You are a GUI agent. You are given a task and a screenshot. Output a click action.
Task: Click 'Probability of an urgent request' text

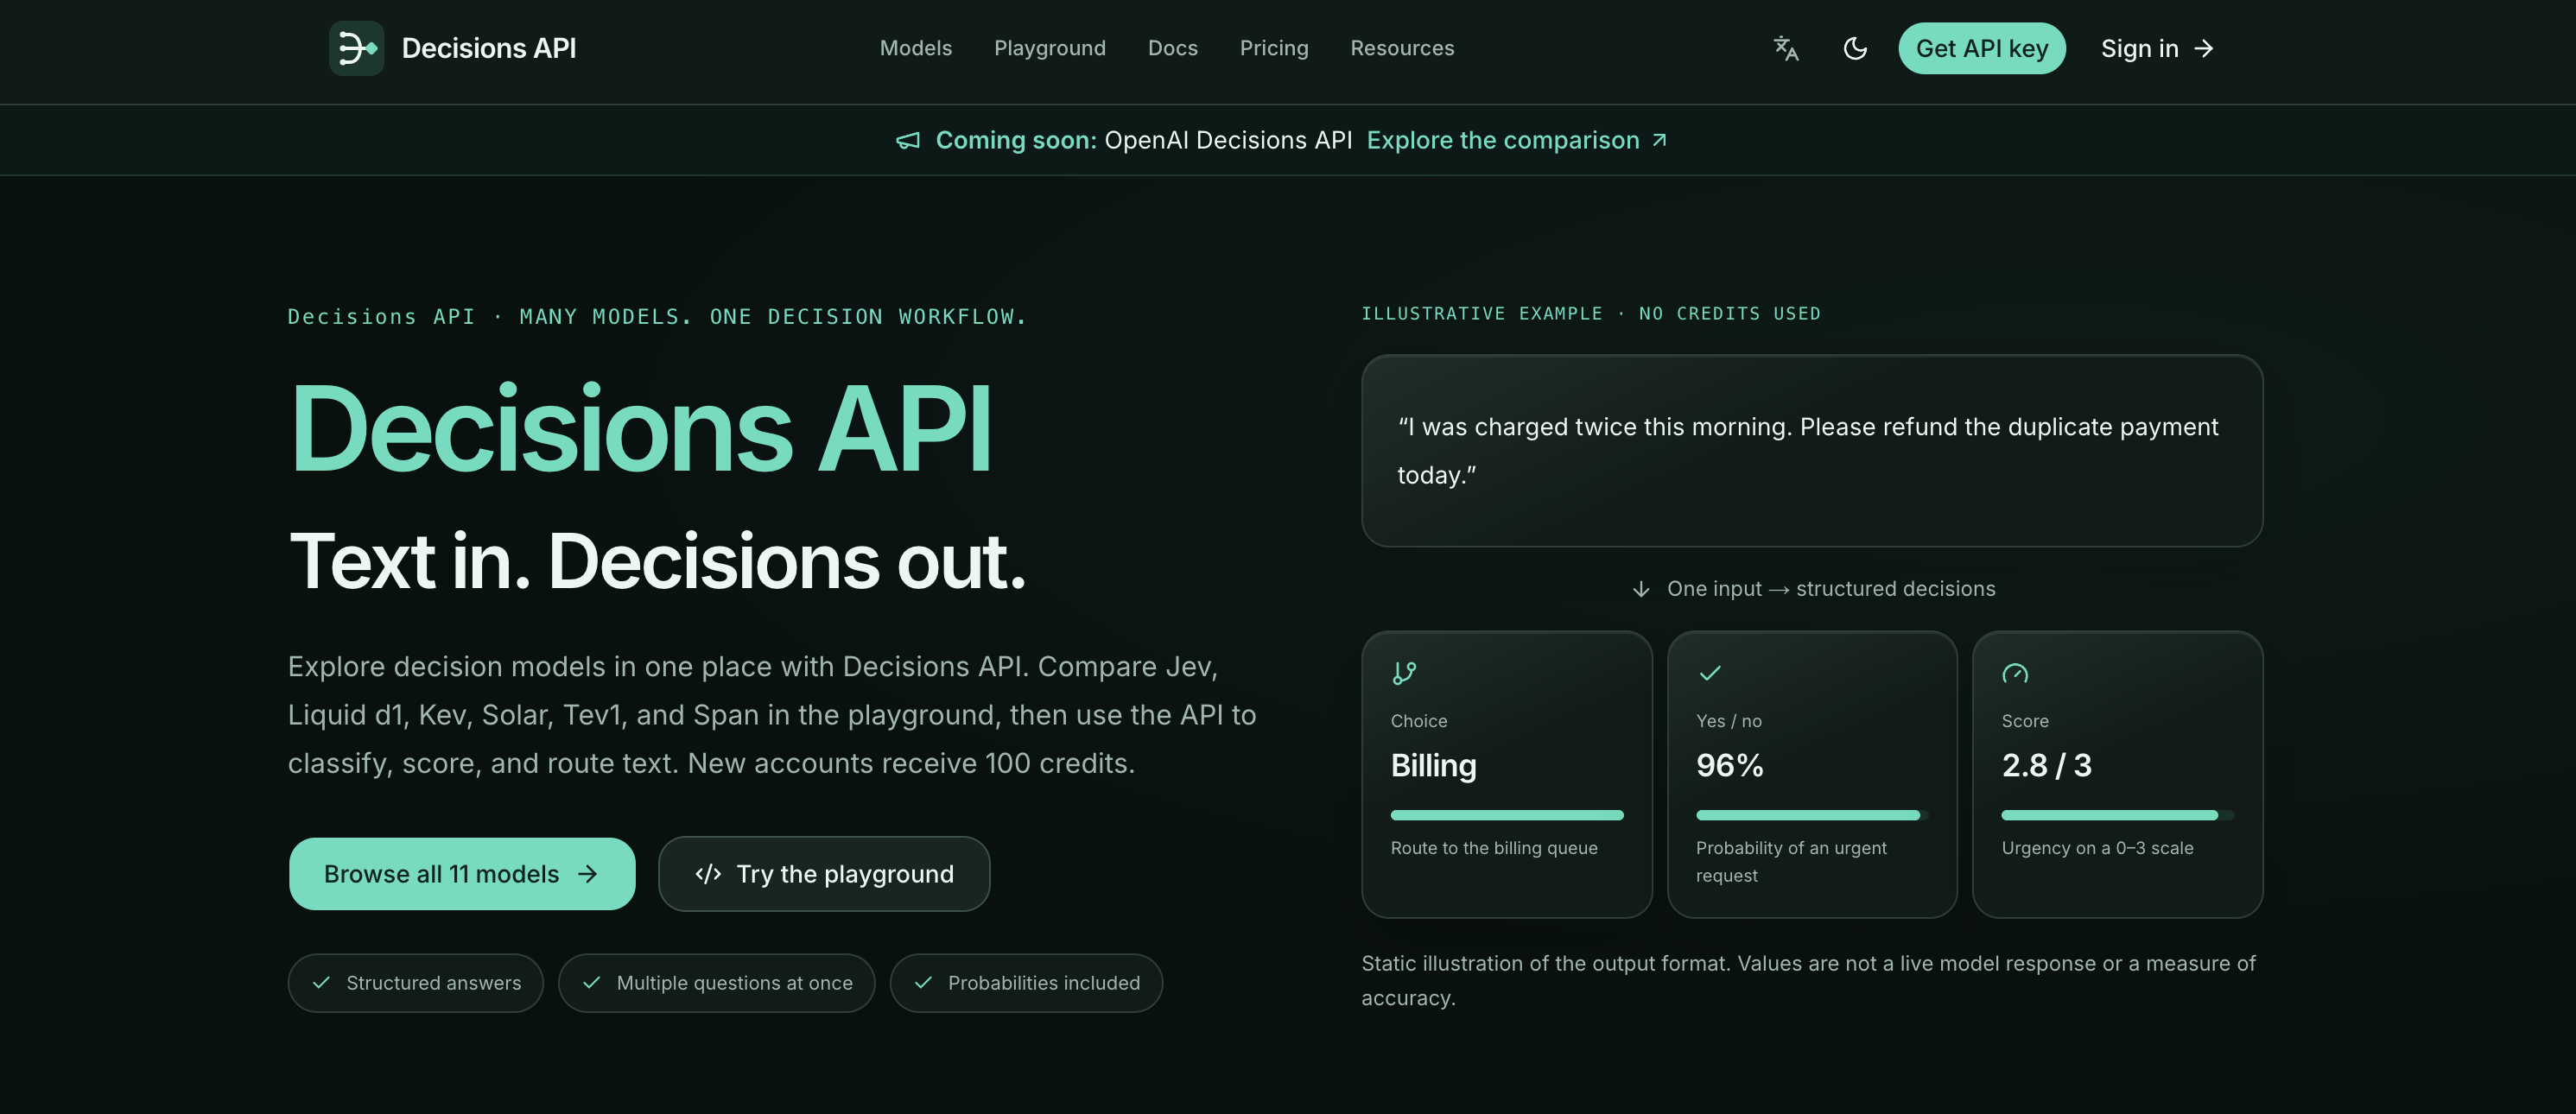pyautogui.click(x=1790, y=862)
